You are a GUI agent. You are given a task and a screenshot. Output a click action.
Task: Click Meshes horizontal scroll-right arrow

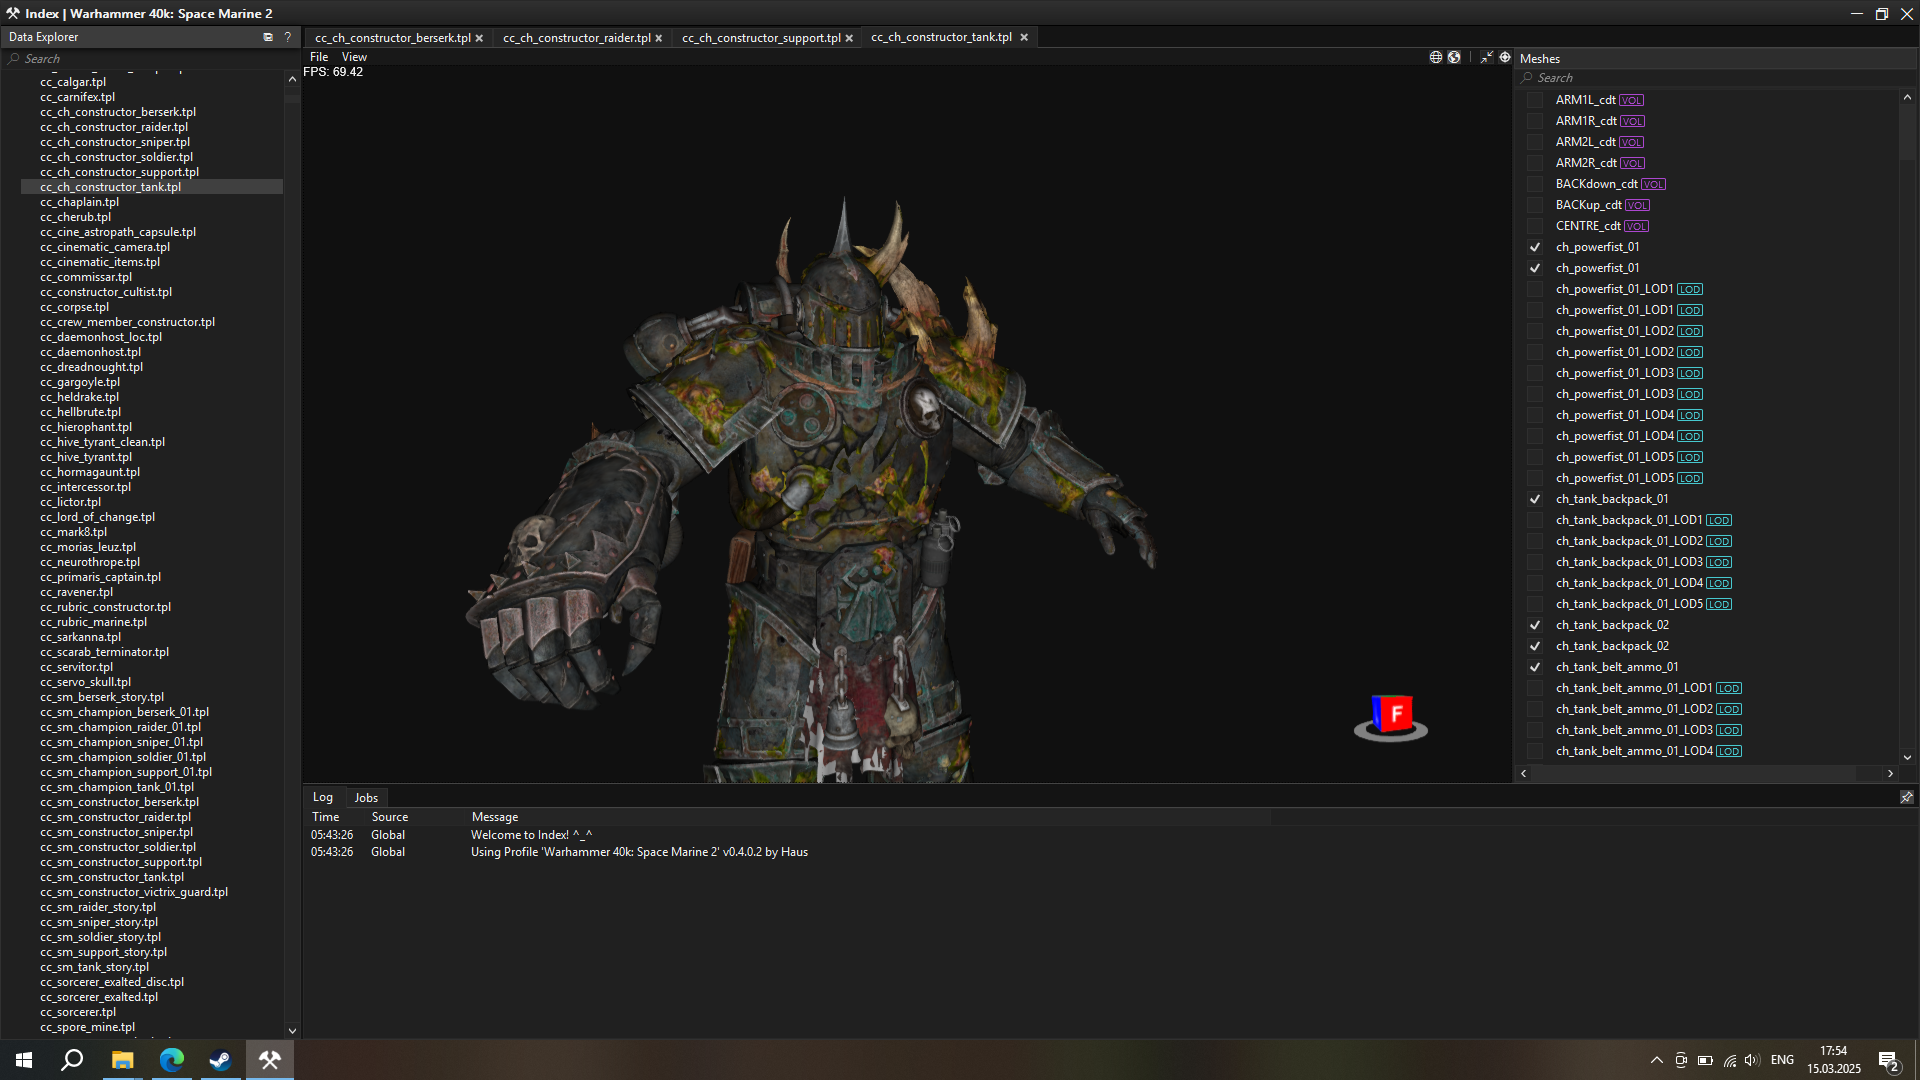1890,773
